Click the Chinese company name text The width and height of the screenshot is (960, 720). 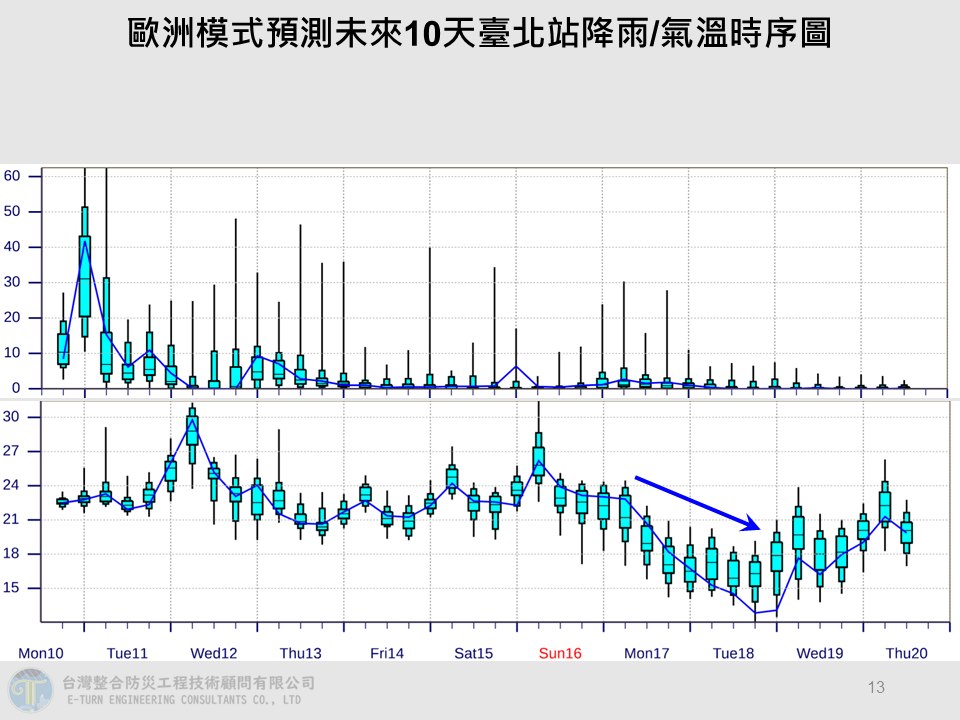coord(188,683)
